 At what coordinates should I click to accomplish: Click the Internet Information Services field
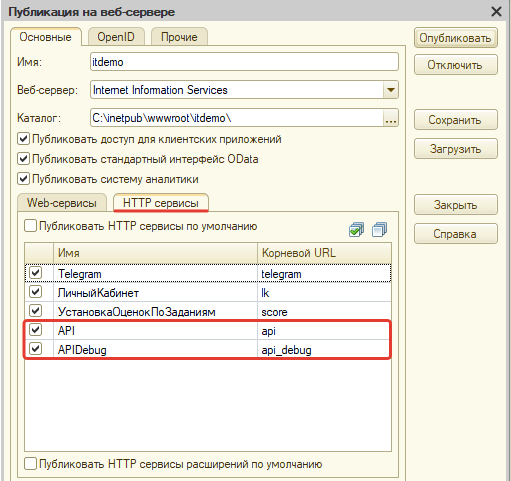point(237,90)
